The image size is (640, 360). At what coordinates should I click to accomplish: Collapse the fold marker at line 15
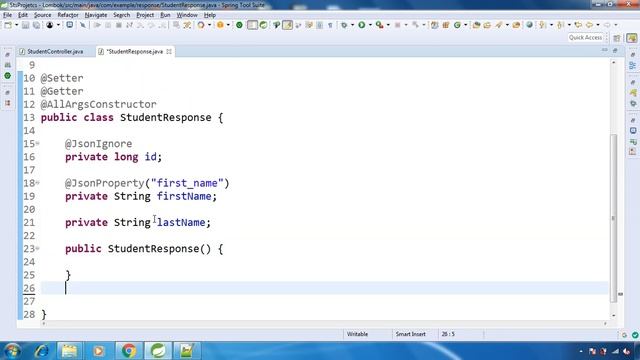(38, 143)
